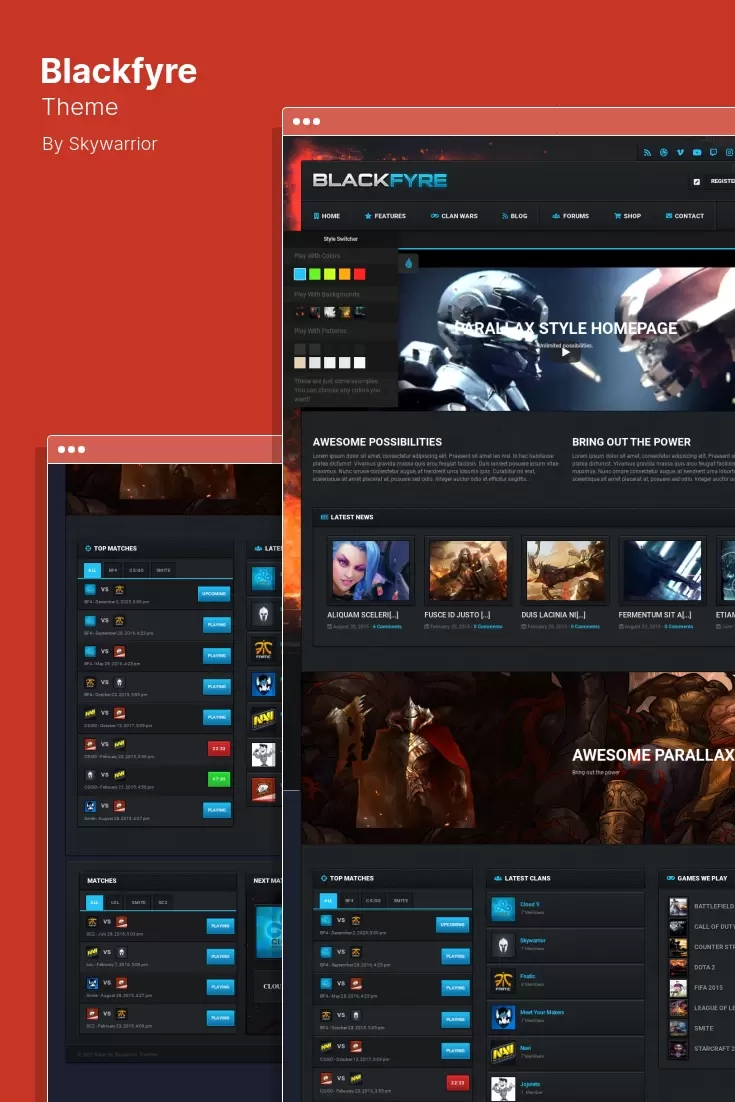
Task: Click the Battlefield game icon in Games We Play
Action: [678, 907]
